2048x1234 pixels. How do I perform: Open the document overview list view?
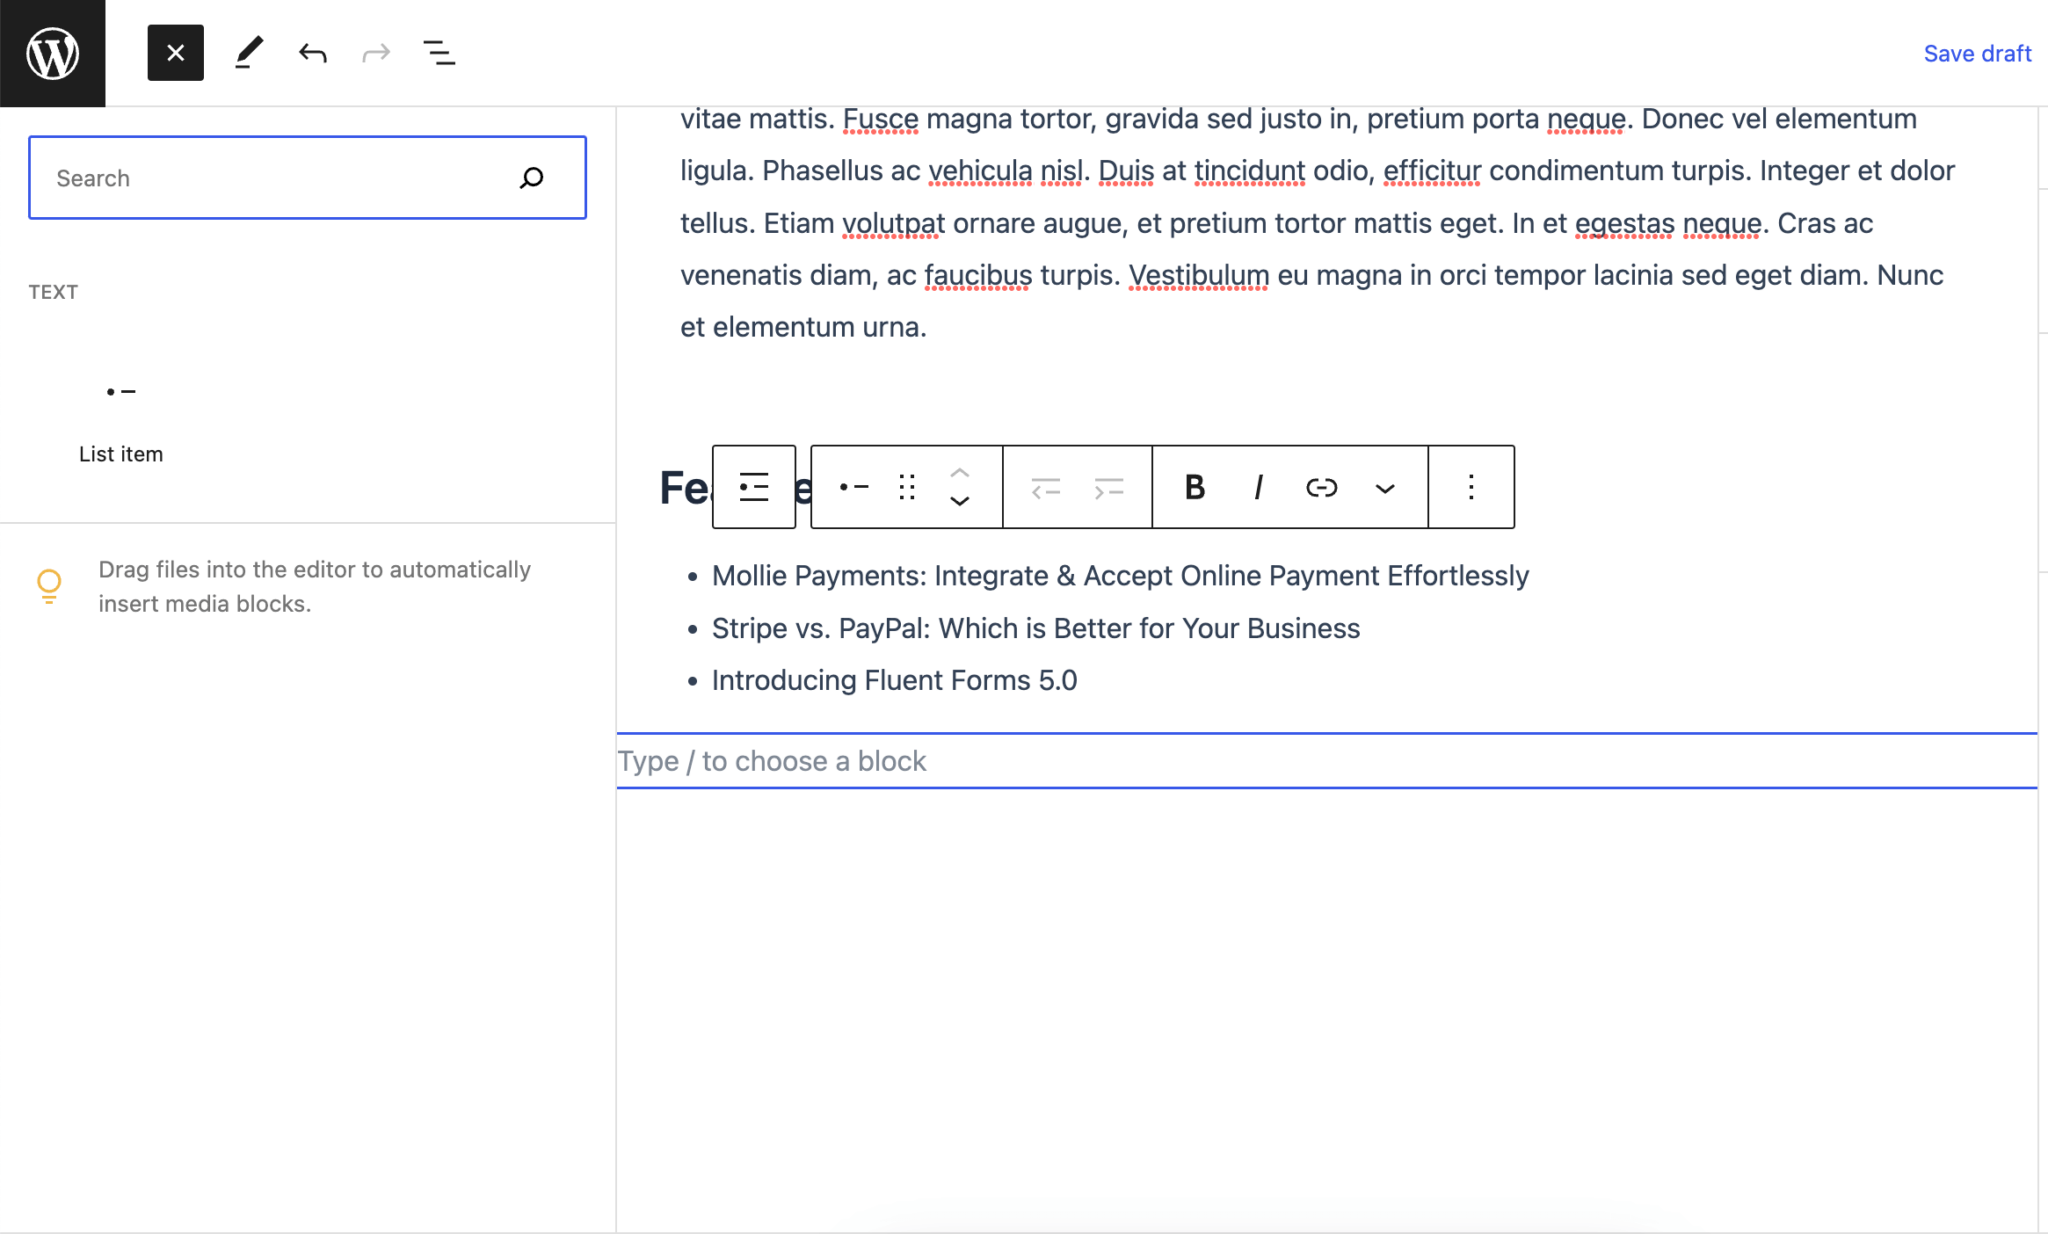[439, 53]
